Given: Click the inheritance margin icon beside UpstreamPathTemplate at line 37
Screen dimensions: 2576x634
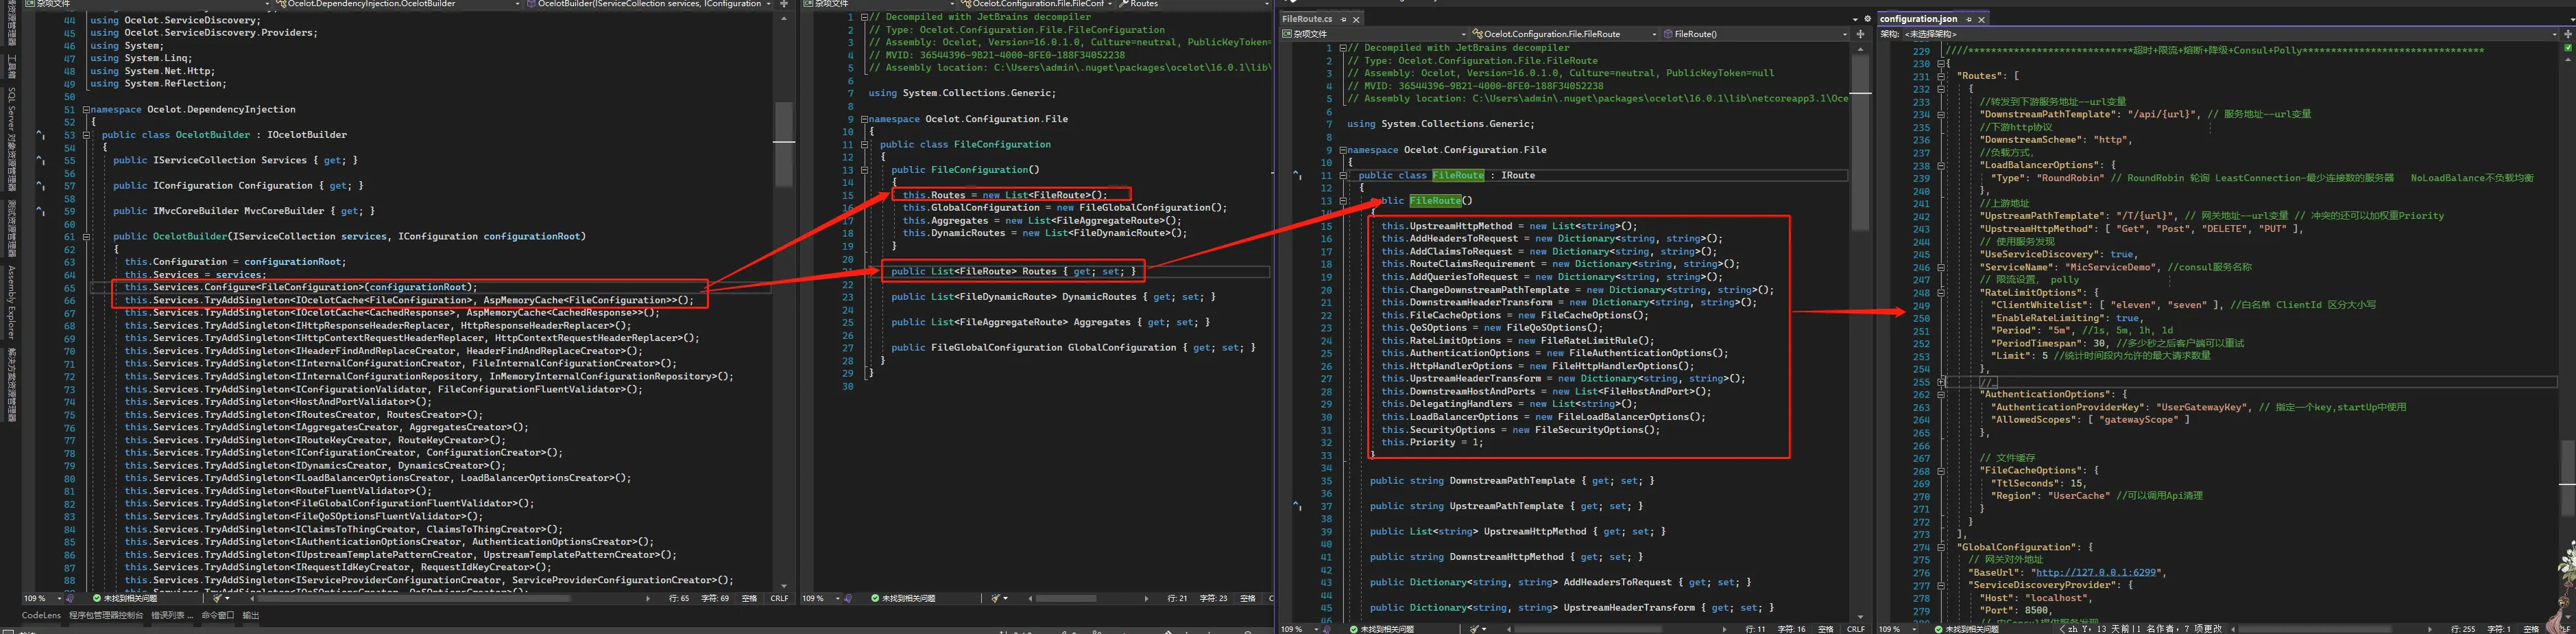Looking at the screenshot, I should (x=1297, y=506).
